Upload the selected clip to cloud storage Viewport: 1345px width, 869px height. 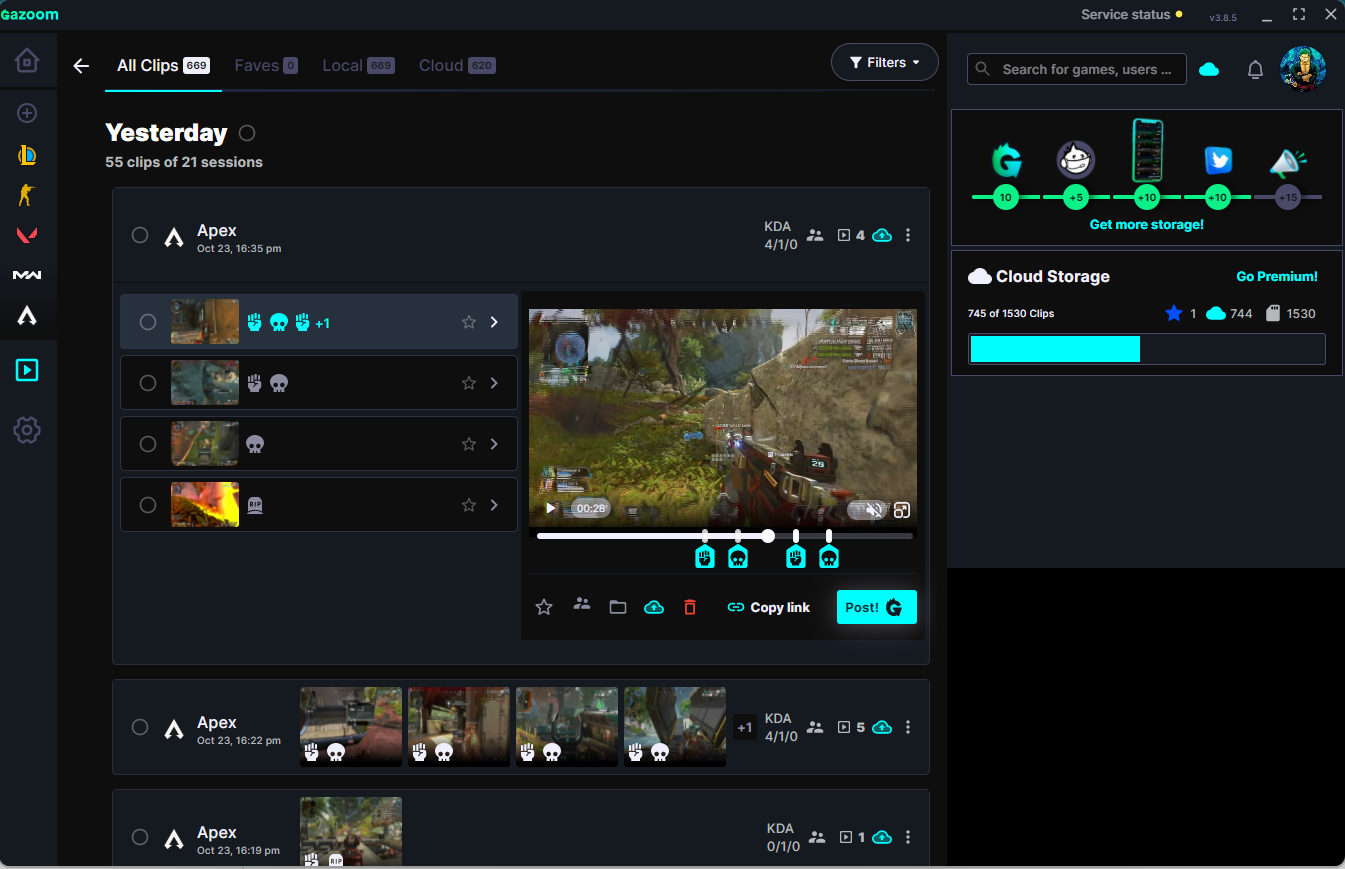coord(654,606)
